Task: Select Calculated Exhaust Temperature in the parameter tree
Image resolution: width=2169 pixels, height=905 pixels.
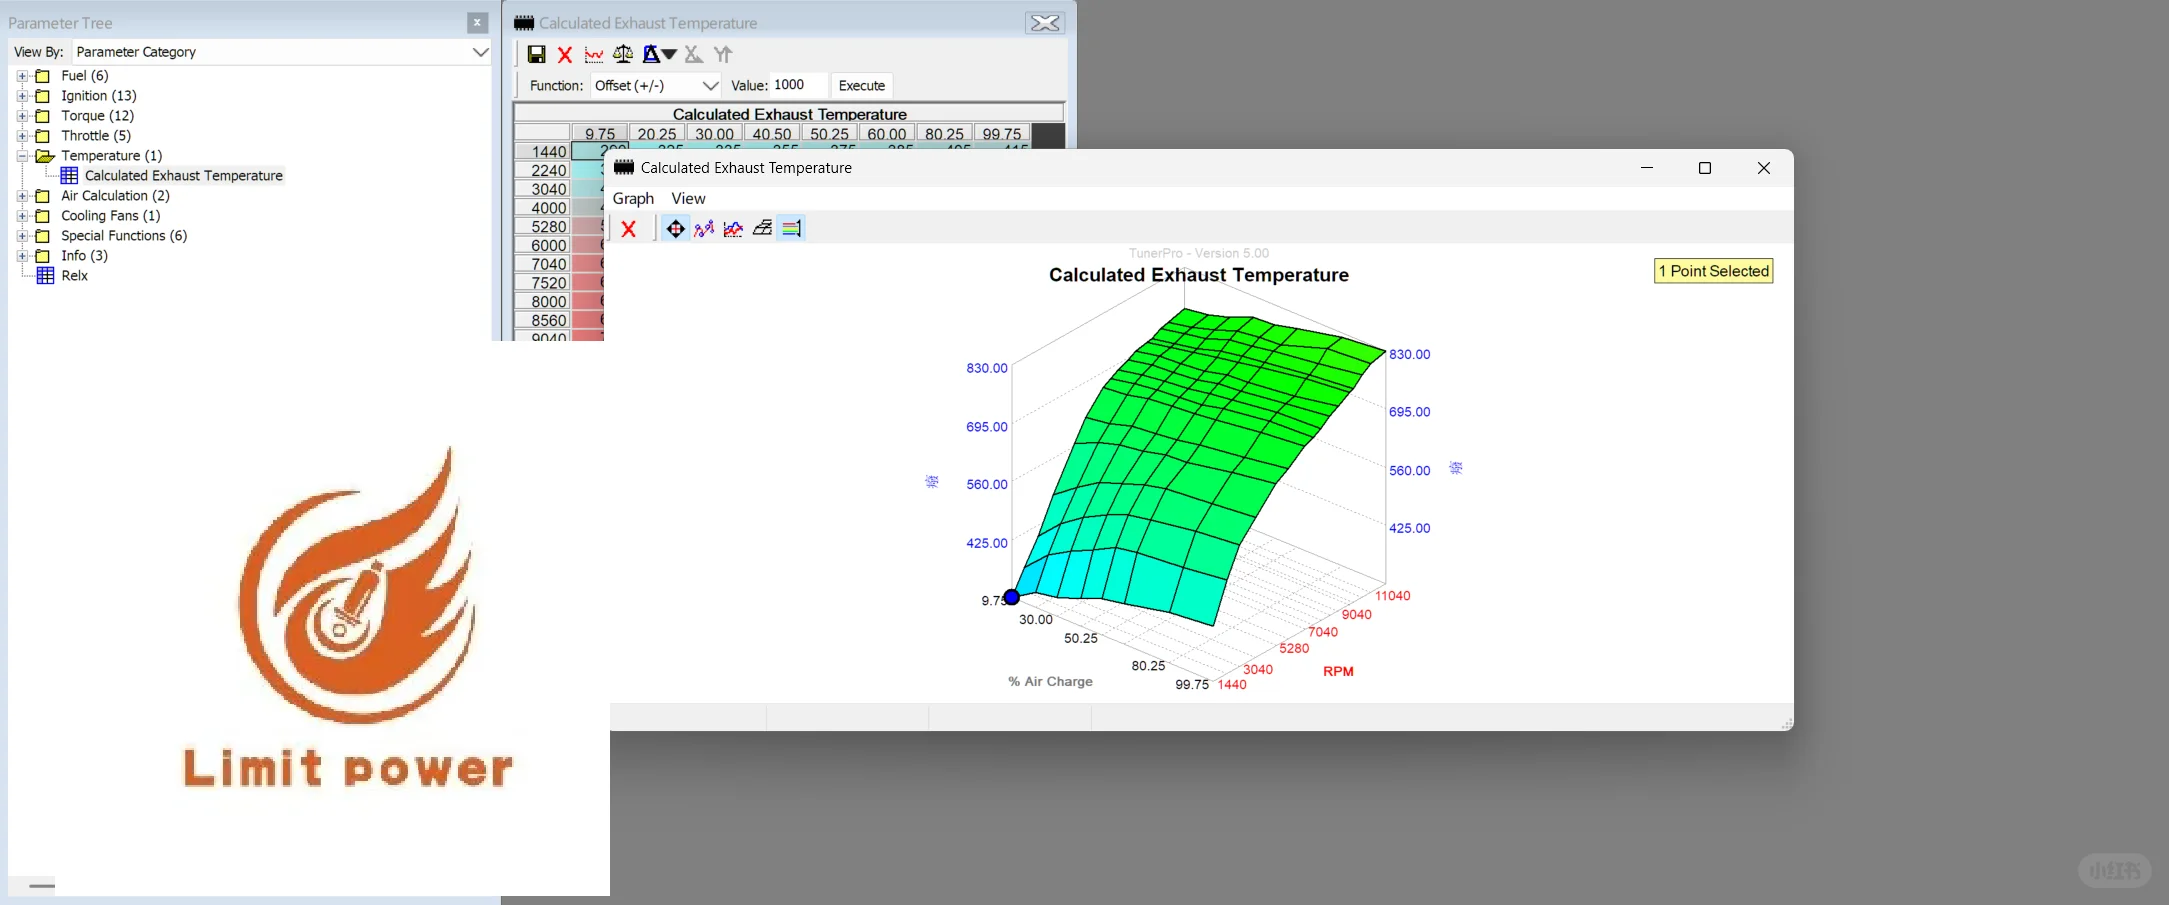Action: click(x=184, y=176)
